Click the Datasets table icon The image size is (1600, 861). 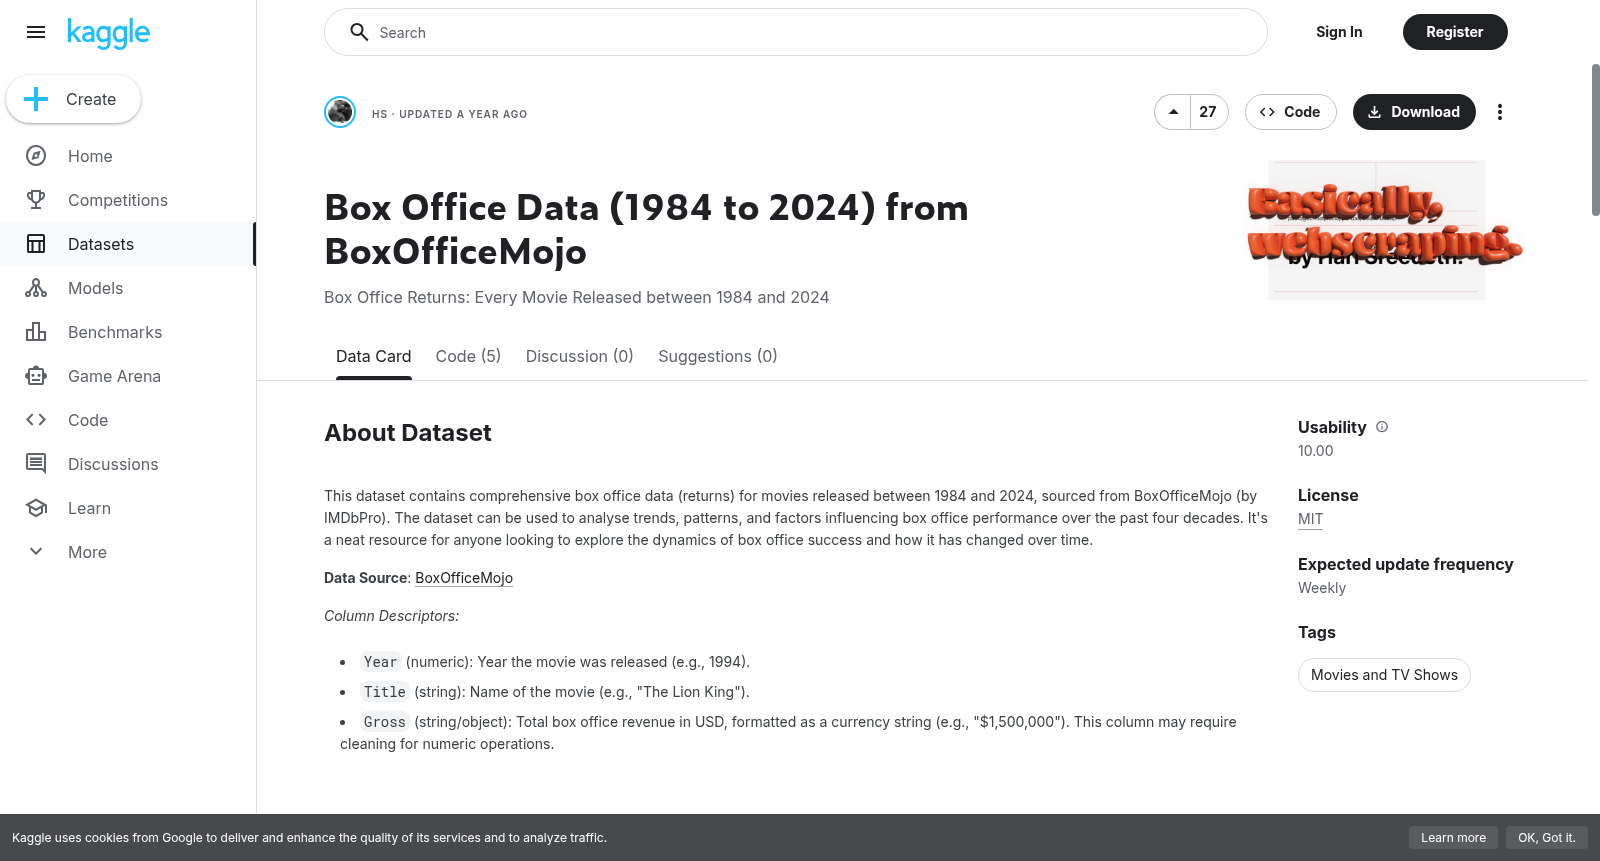pos(36,244)
